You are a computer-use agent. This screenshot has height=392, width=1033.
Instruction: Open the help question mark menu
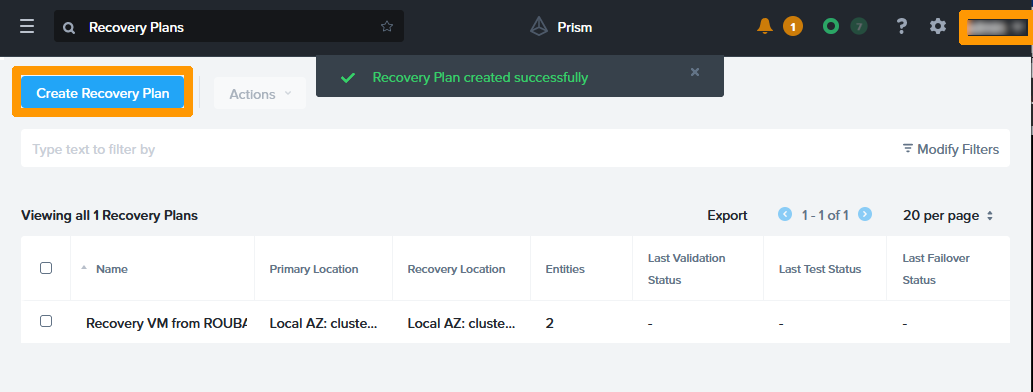tap(902, 26)
